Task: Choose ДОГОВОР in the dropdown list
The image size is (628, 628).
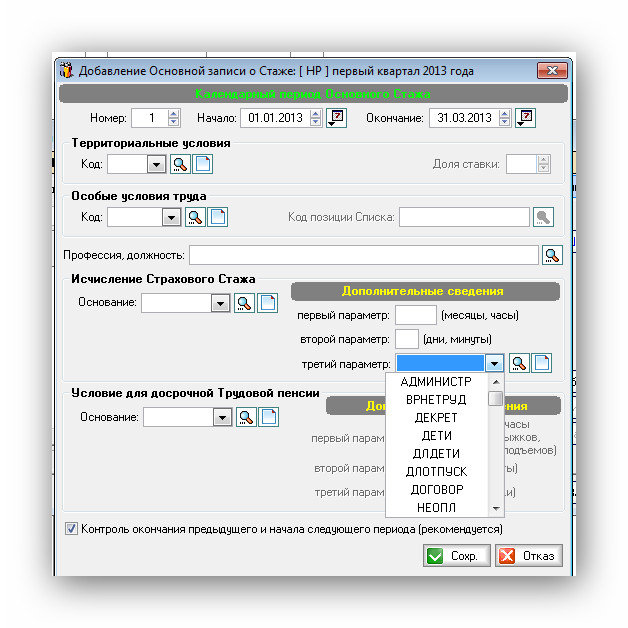Action: click(x=435, y=489)
